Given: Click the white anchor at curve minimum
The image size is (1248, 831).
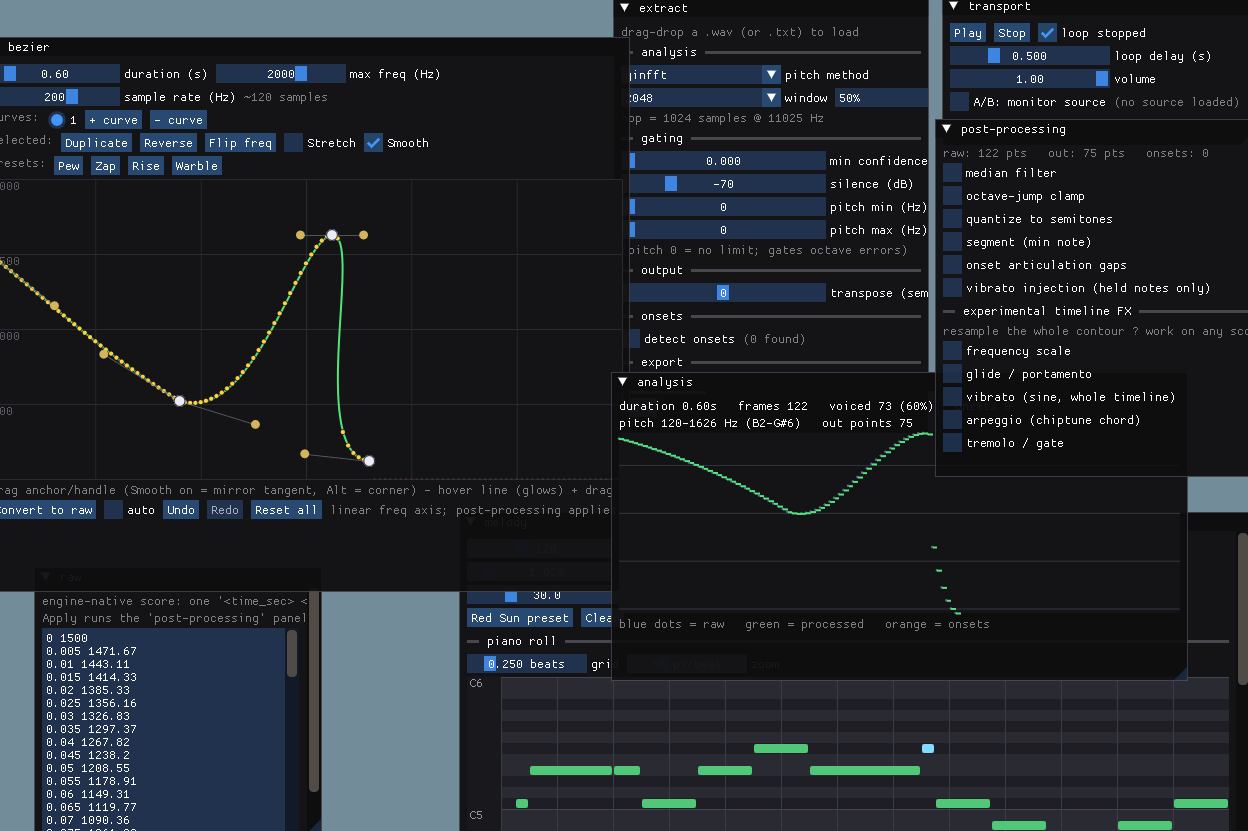Looking at the screenshot, I should (x=180, y=401).
